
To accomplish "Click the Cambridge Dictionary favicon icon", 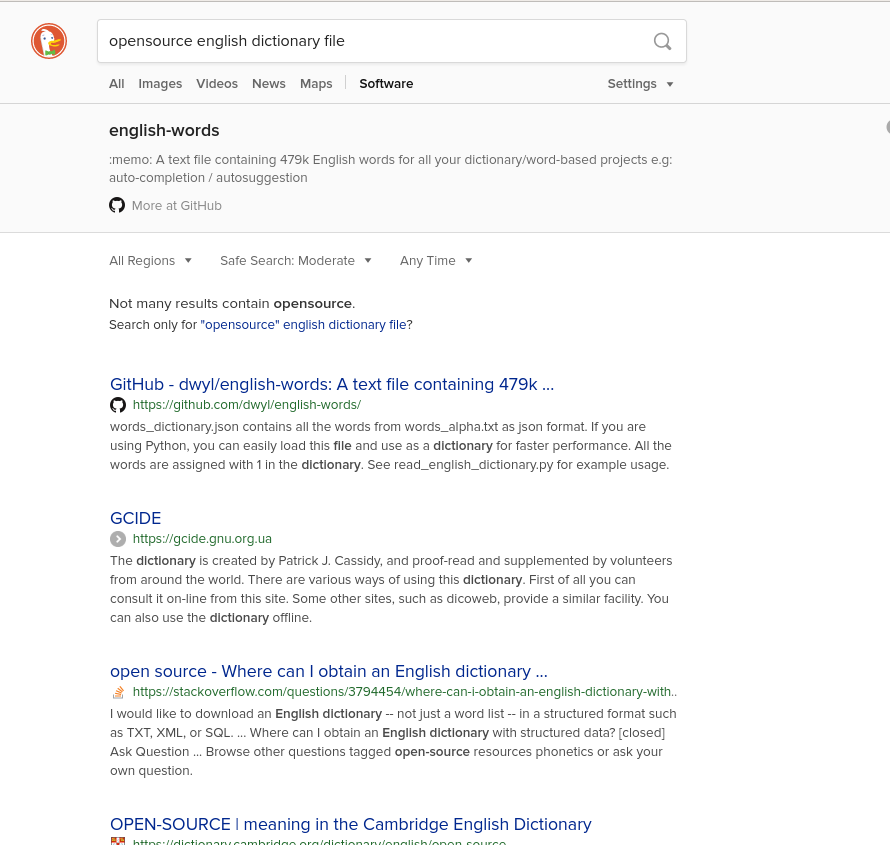I will pyautogui.click(x=118, y=841).
